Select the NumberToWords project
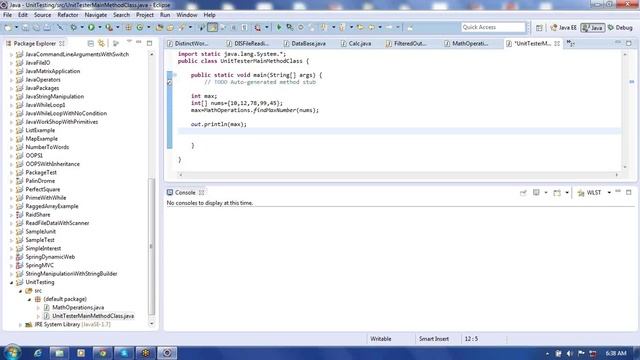This screenshot has width=640, height=360. (47, 147)
